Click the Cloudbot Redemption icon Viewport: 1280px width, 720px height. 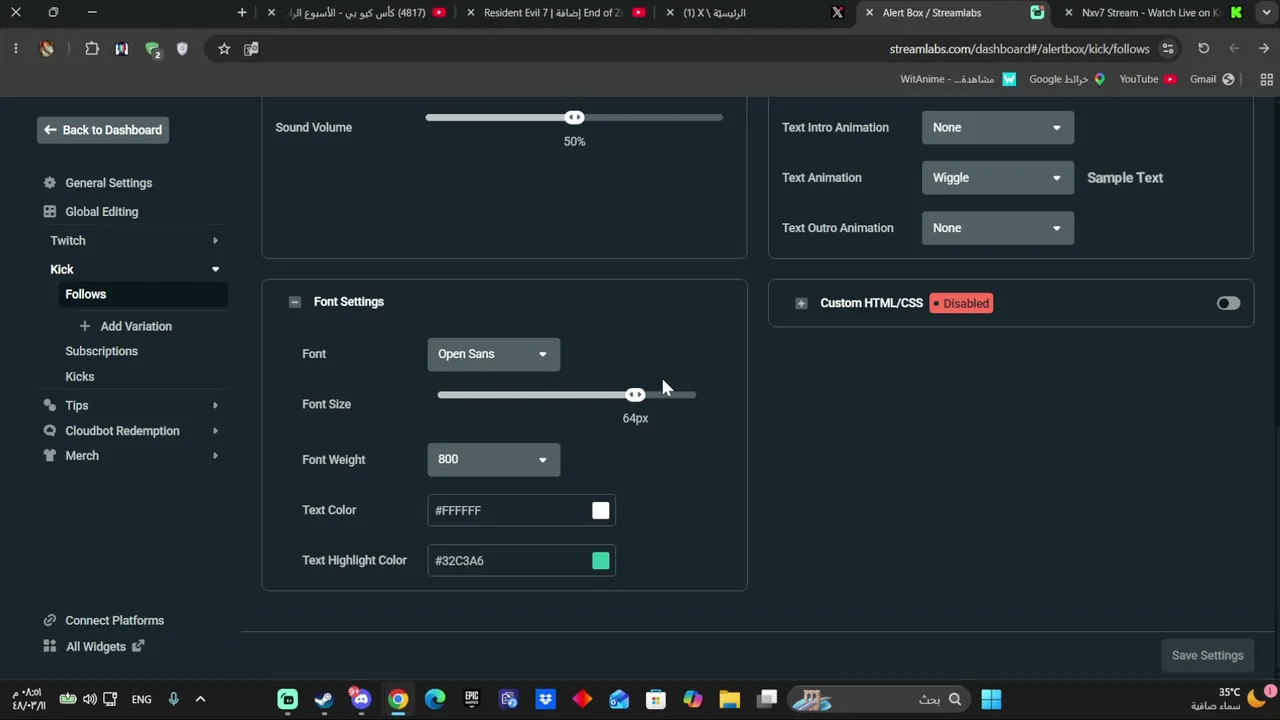point(50,431)
